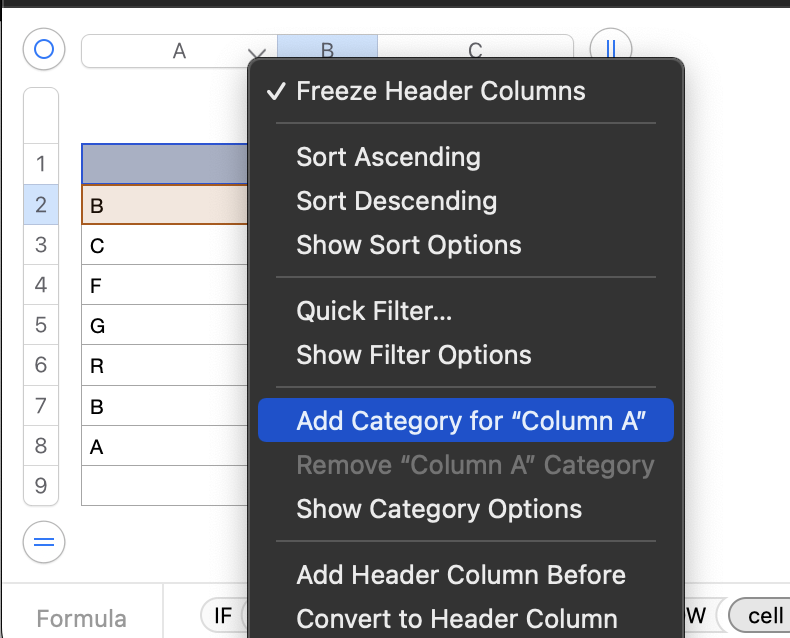Viewport: 790px width, 638px height.
Task: Click row 2 number header
Action: click(x=41, y=204)
